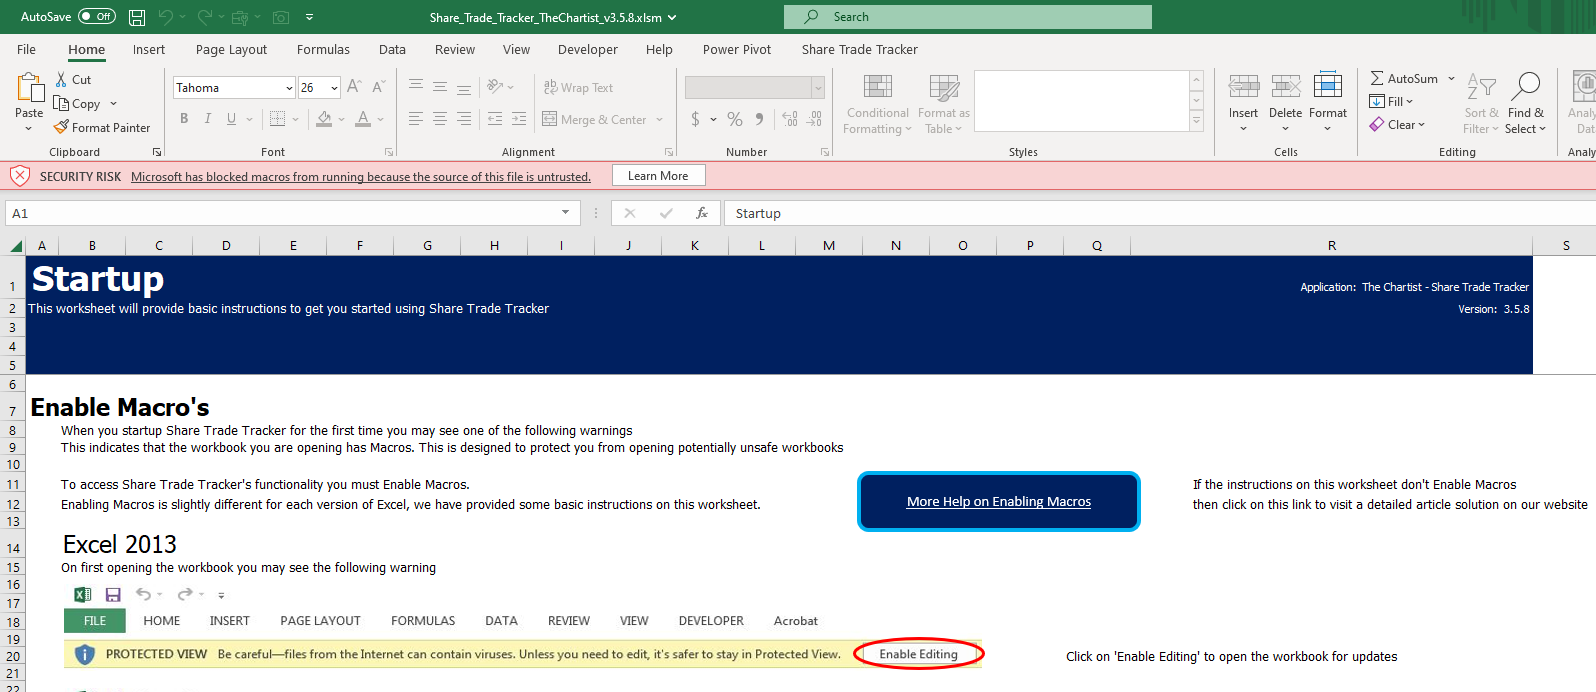This screenshot has width=1596, height=692.
Task: Apply the Fill Color bucket
Action: pos(324,119)
